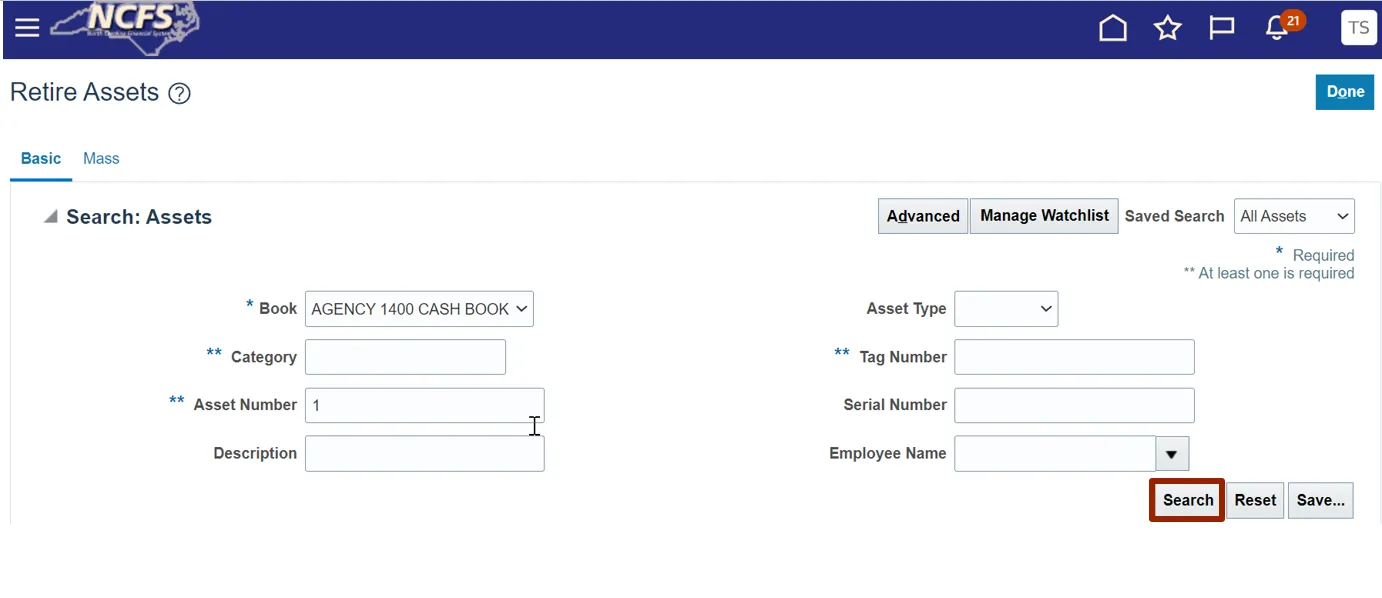This screenshot has height=598, width=1382.
Task: Click the Search button
Action: point(1187,500)
